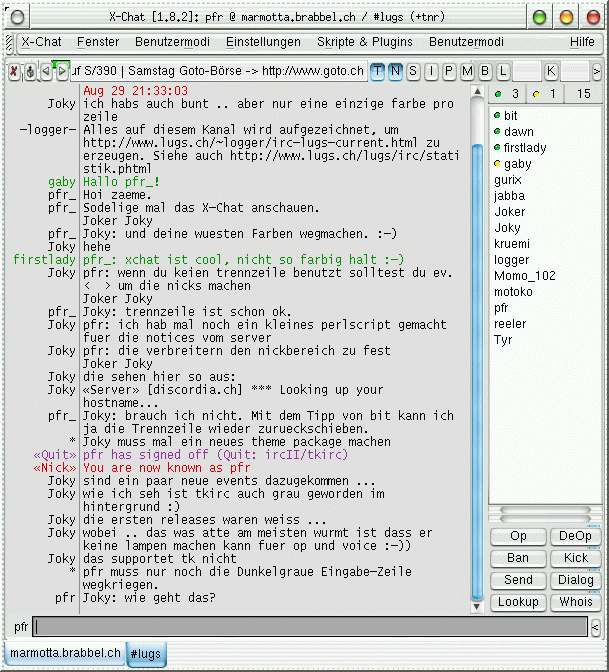Toggle the N channel mode button

pos(395,71)
